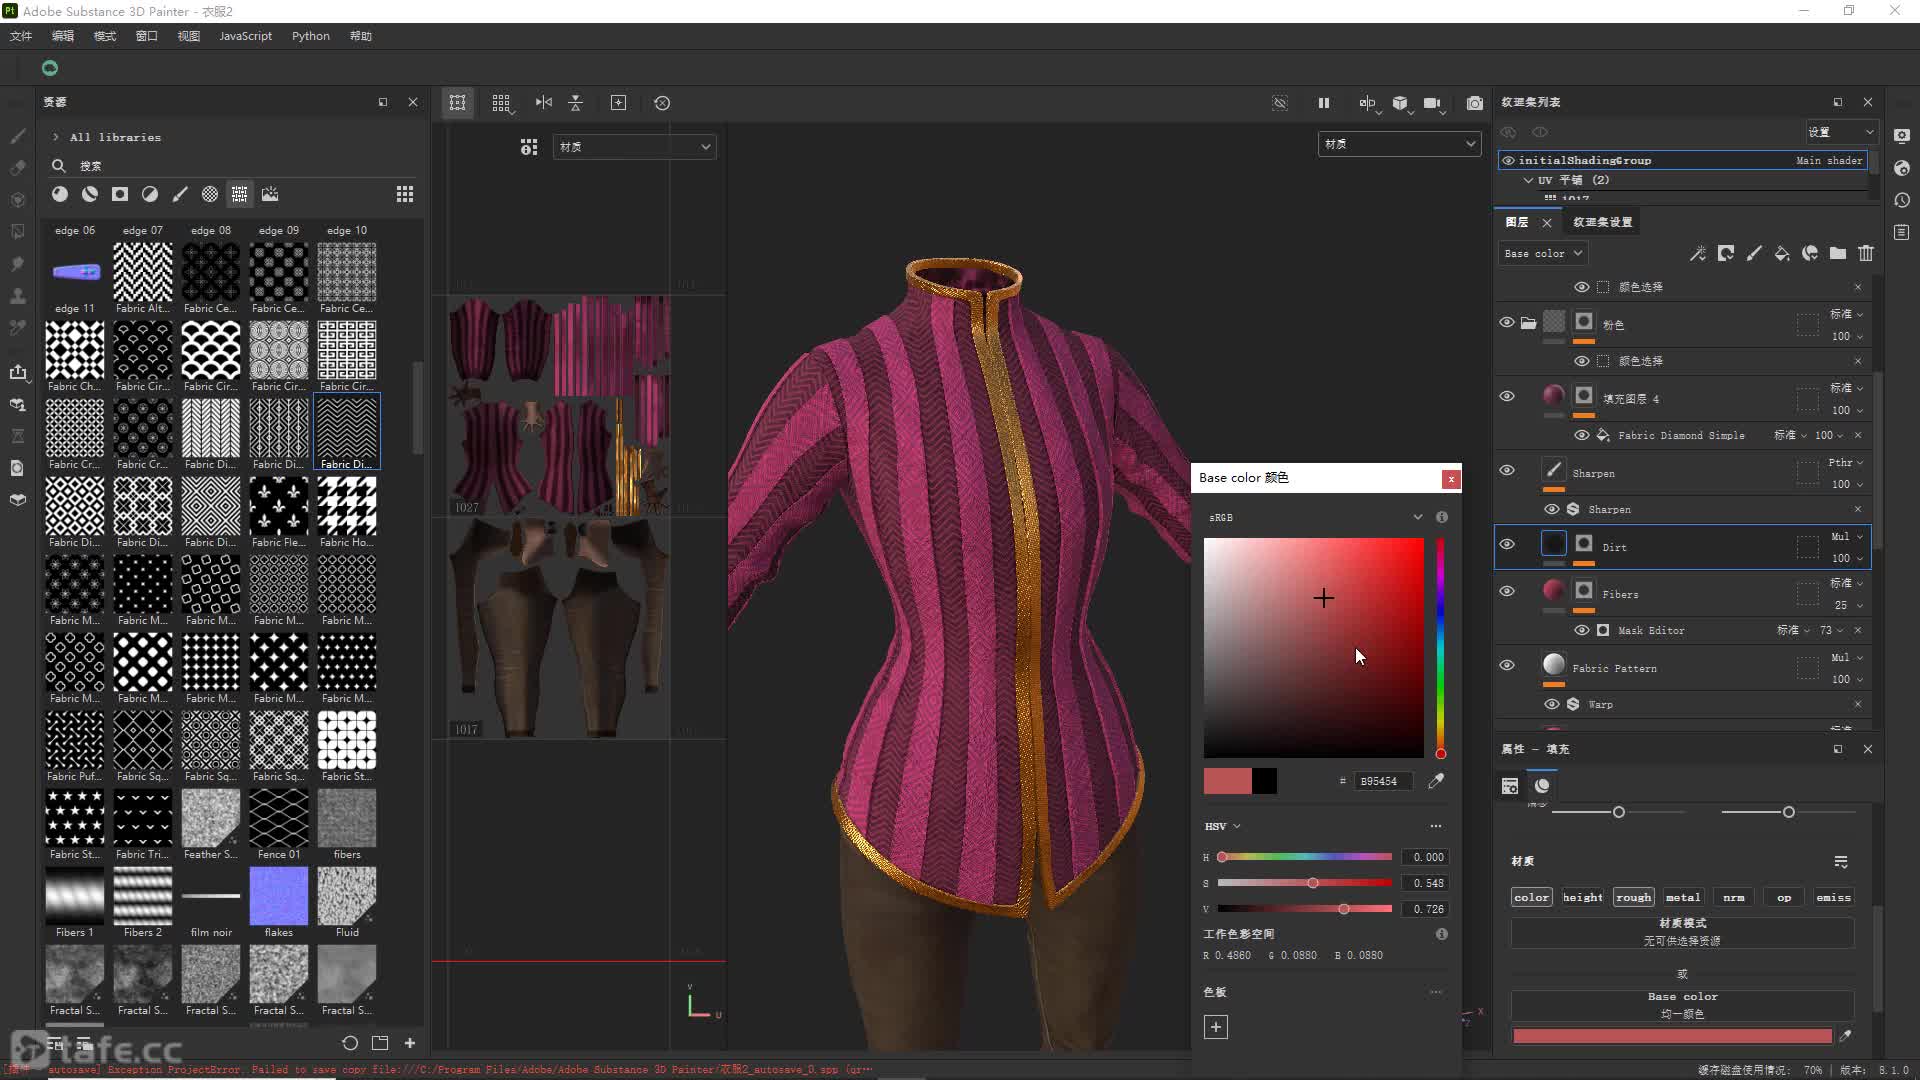The width and height of the screenshot is (1920, 1080).
Task: Open display settings icon on right dock
Action: point(1902,136)
